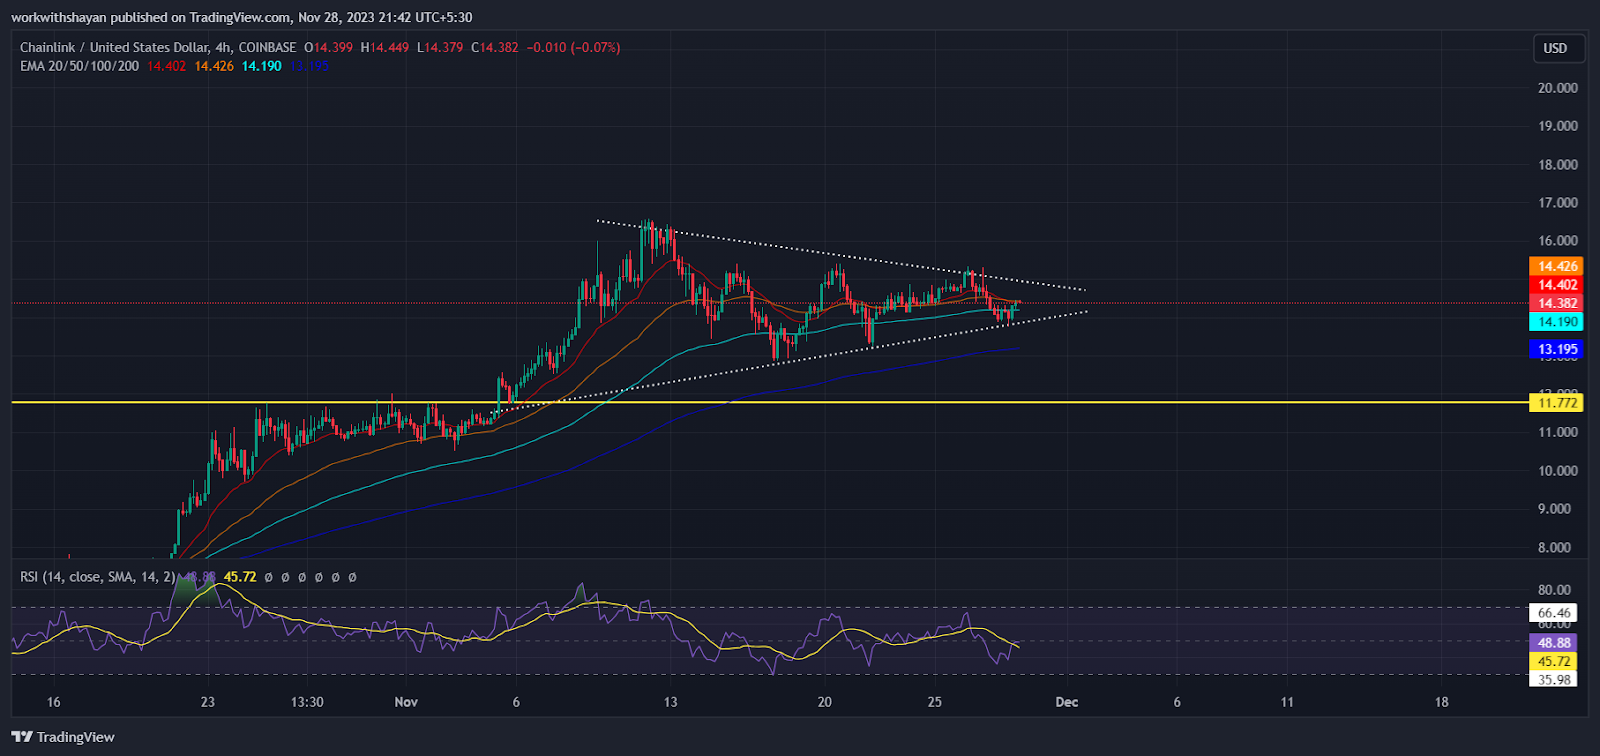Click the 16.000 price axis tick
Image resolution: width=1600 pixels, height=756 pixels.
tap(1557, 241)
